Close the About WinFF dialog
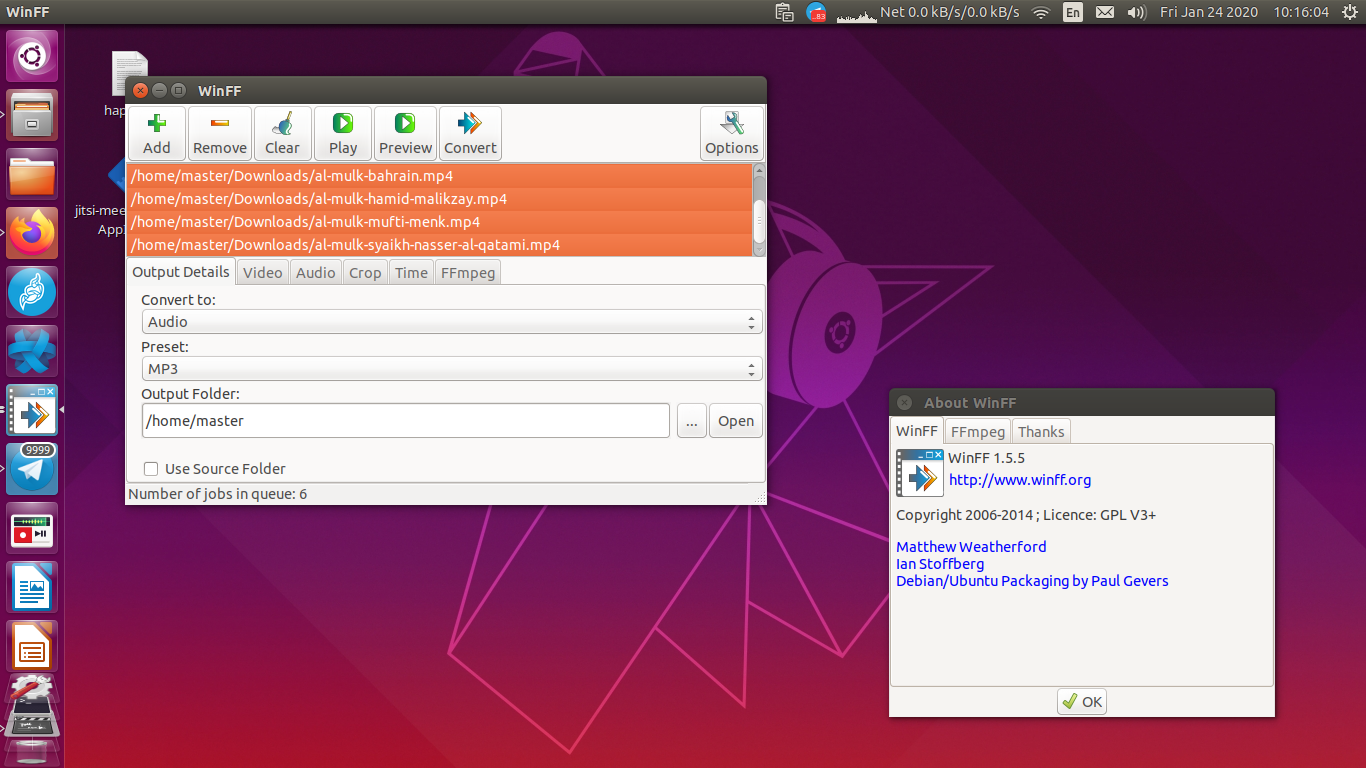The width and height of the screenshot is (1366, 768). 904,403
